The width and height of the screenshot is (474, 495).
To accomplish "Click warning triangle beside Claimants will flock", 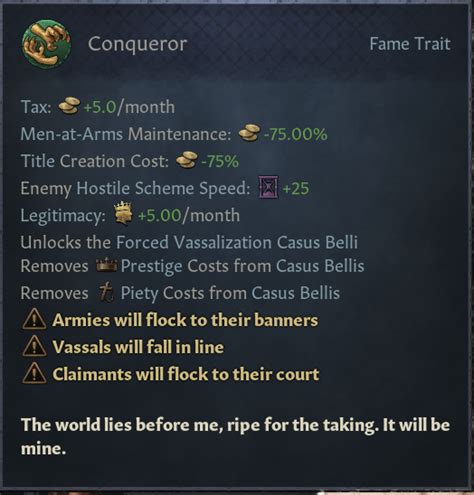I will pos(34,373).
